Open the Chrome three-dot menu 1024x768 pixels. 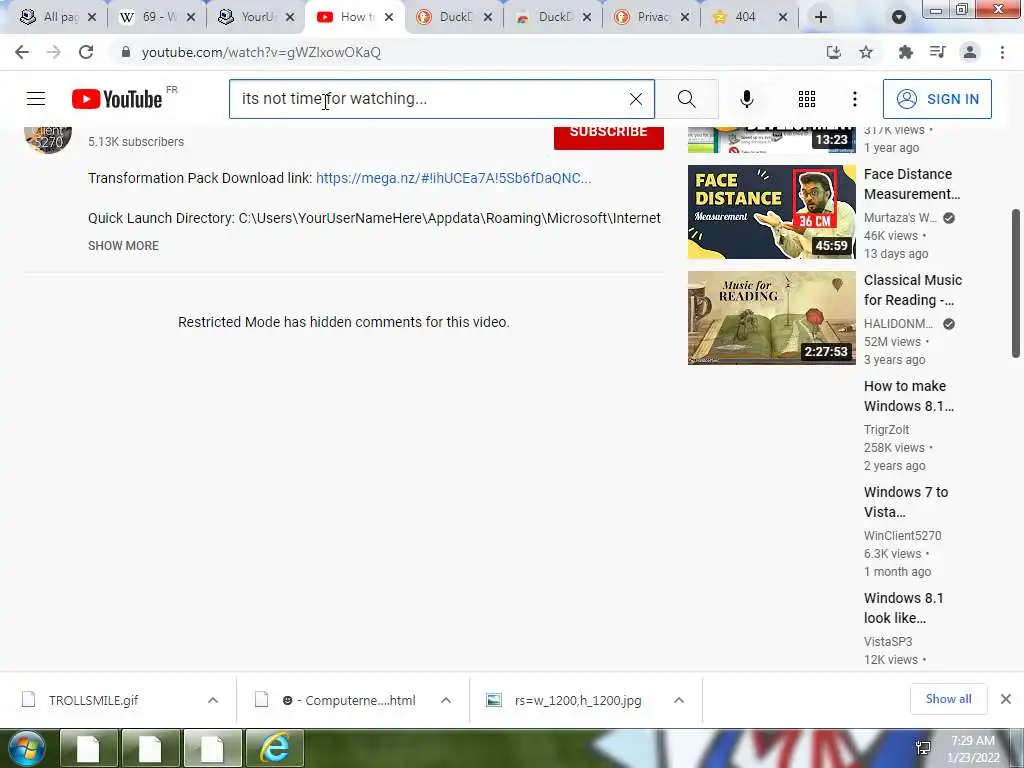tap(1002, 52)
